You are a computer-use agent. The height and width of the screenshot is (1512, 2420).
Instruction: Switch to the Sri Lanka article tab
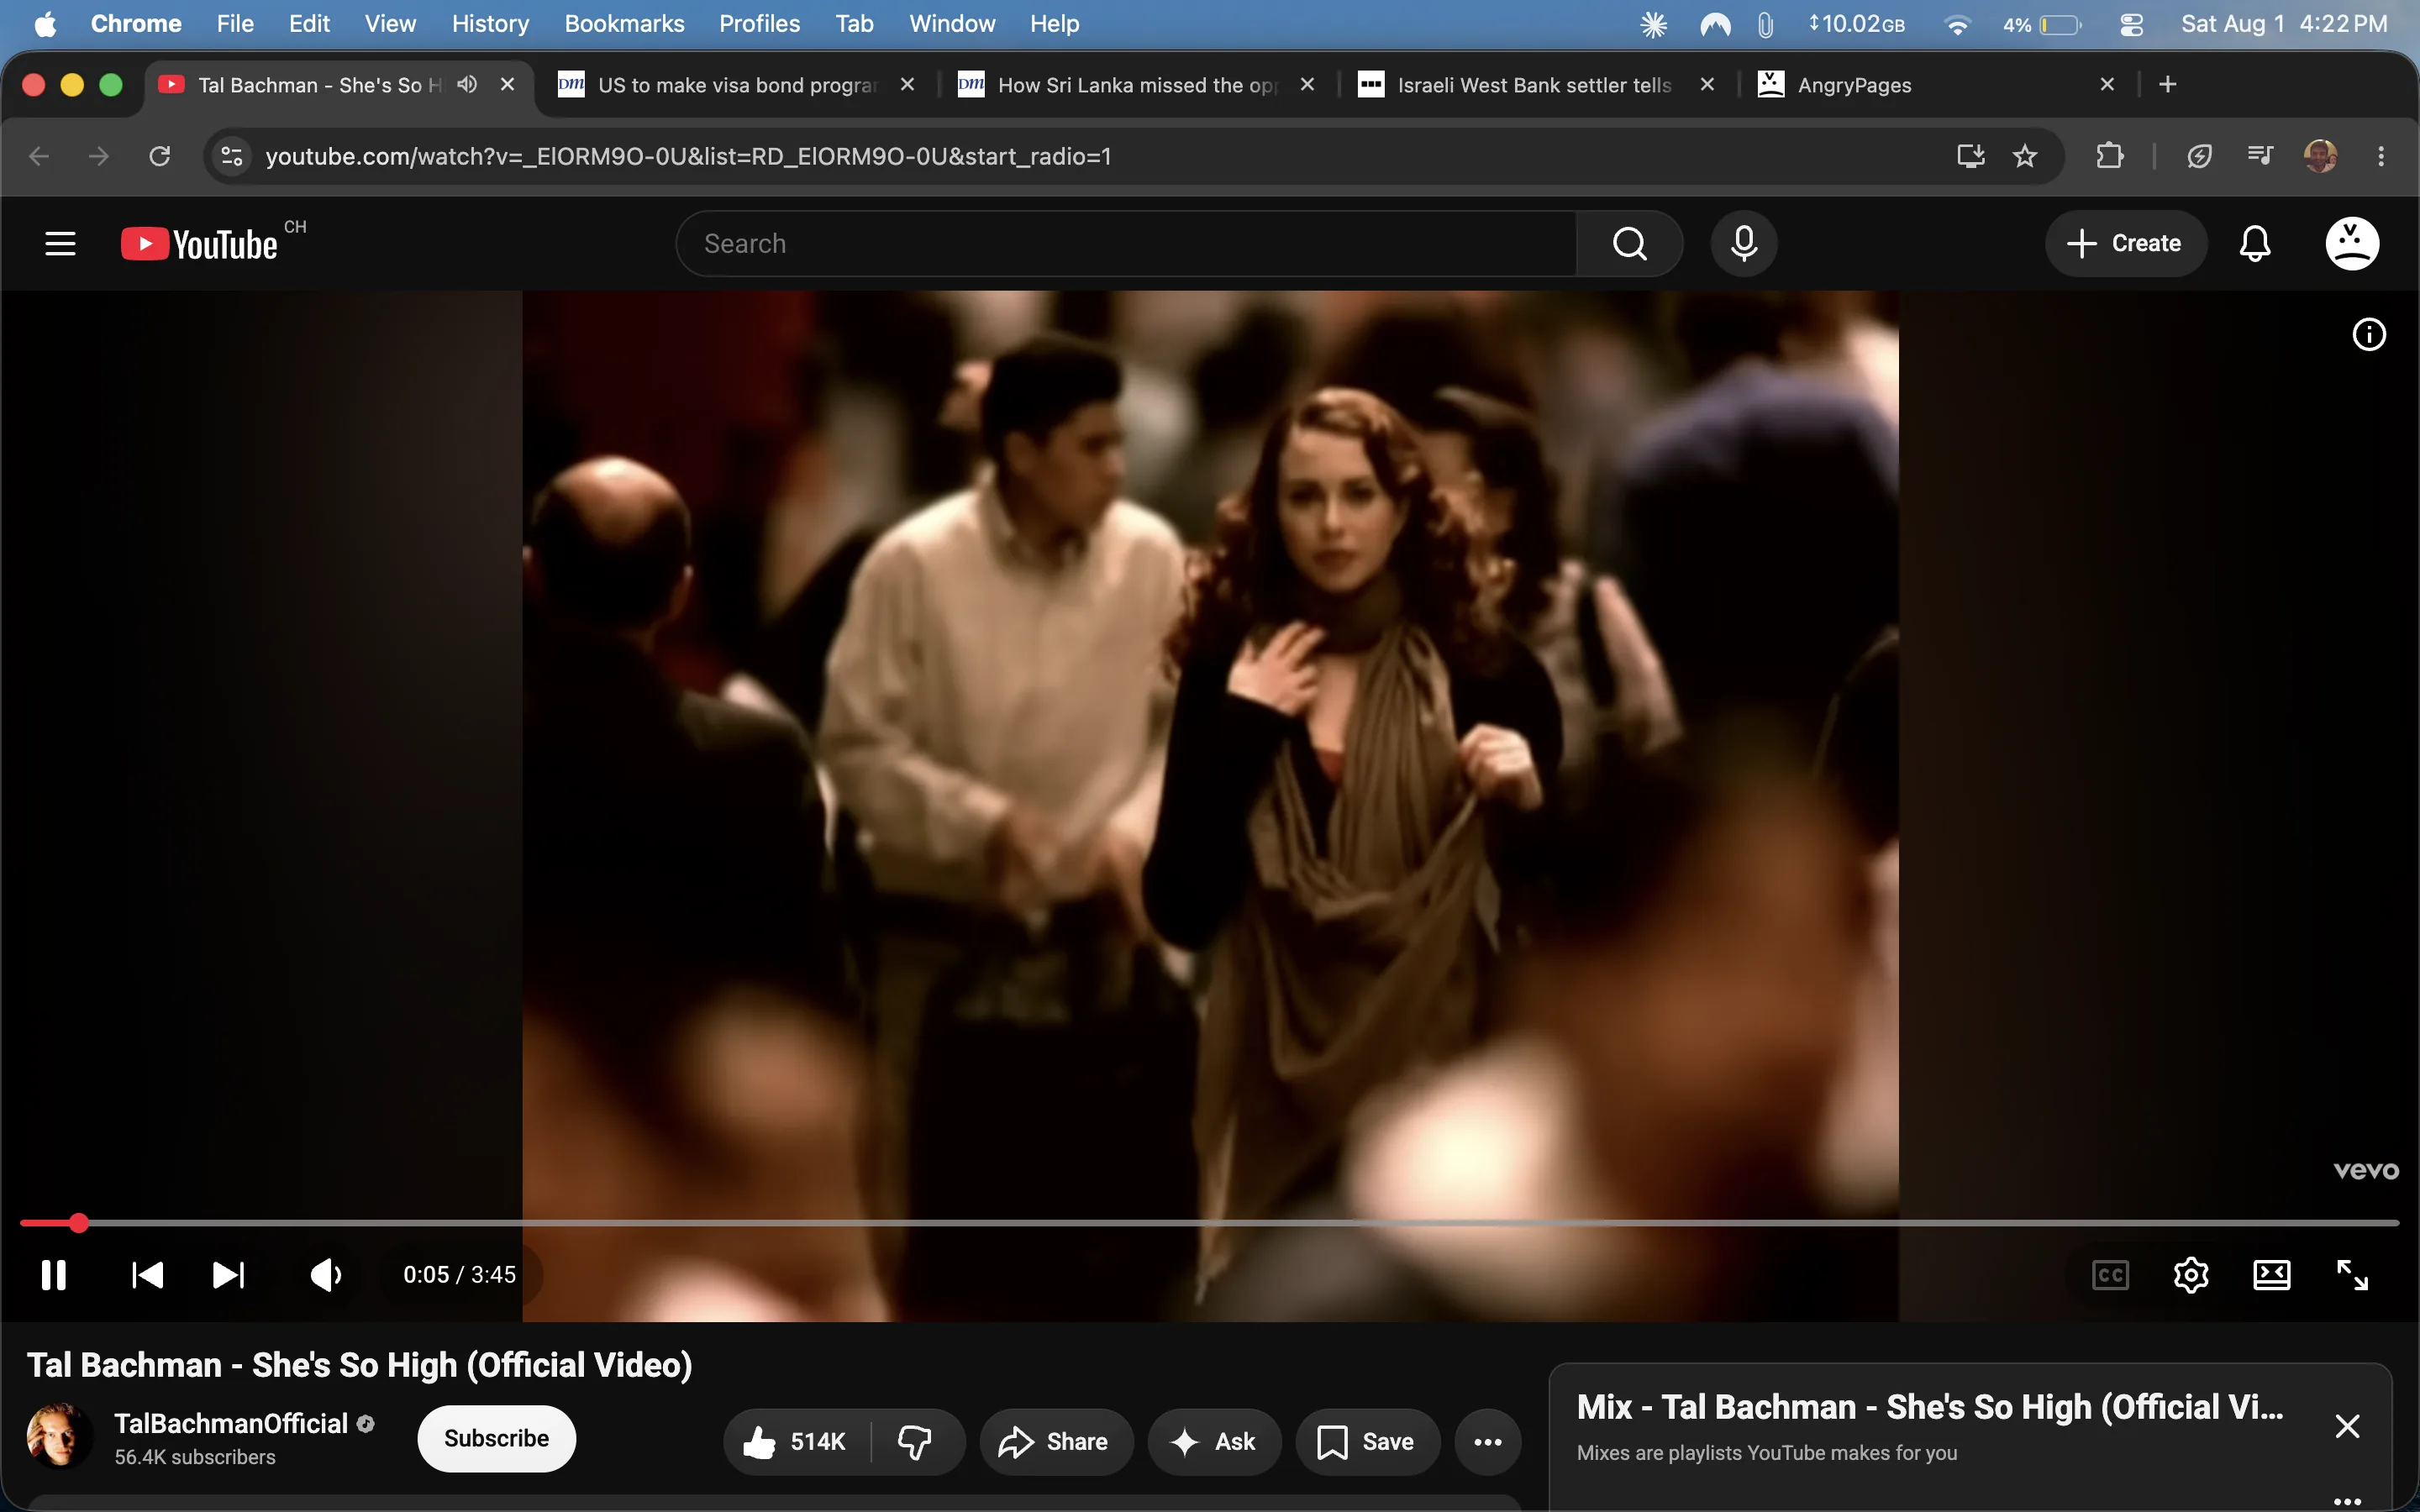pyautogui.click(x=1136, y=85)
